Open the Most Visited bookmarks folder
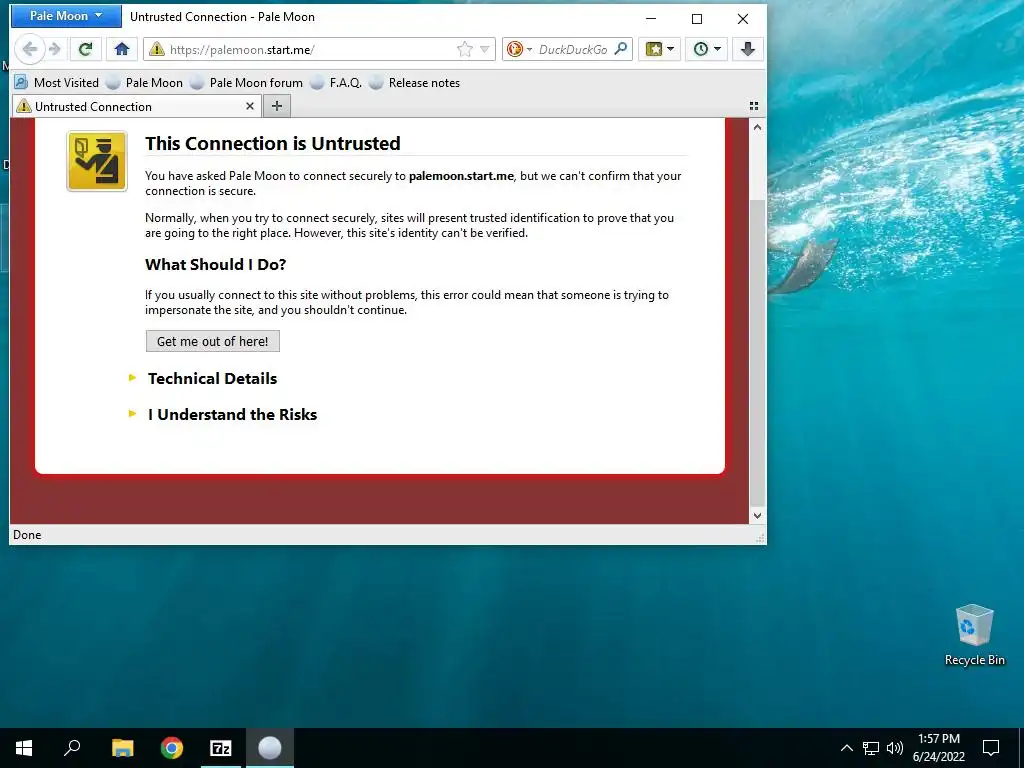The image size is (1024, 768). point(57,83)
